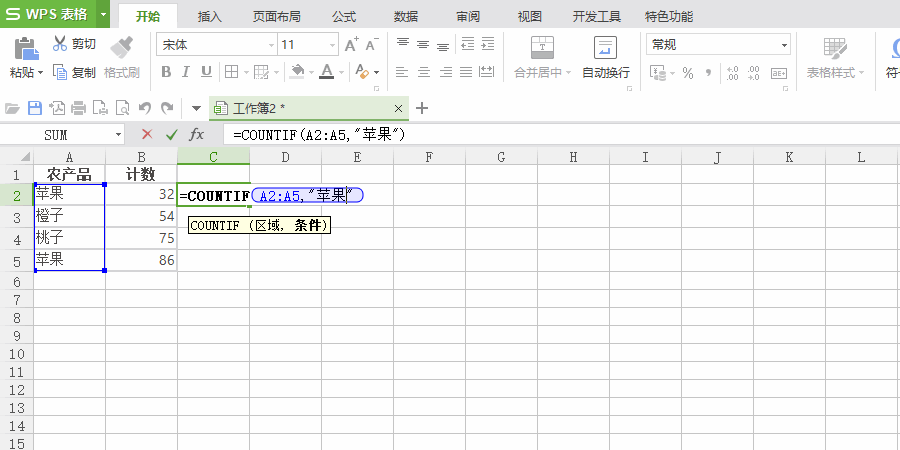Viewport: 900px width, 450px height.
Task: Click the justify alignment icon
Action: 466,72
